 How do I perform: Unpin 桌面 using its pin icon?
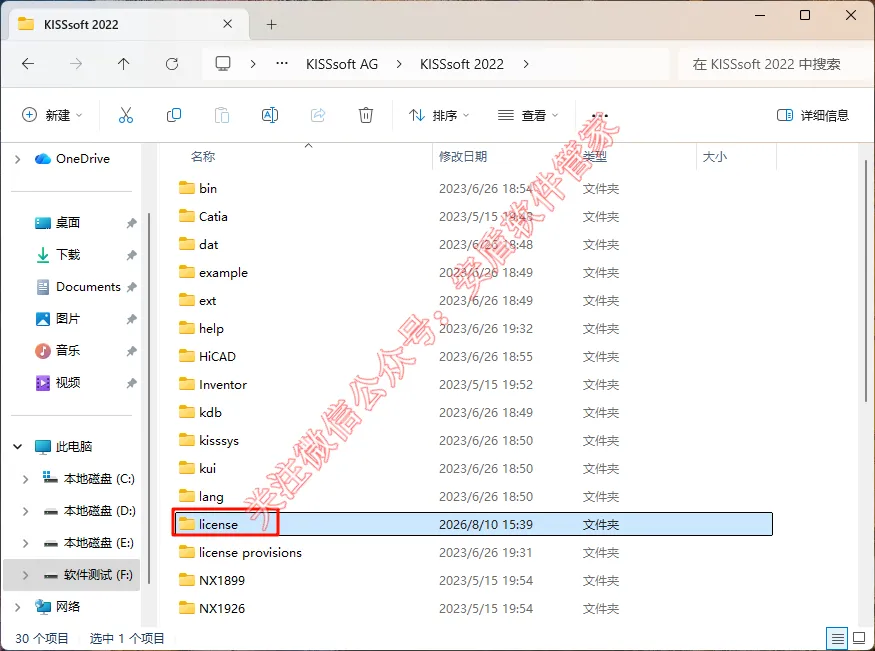pyautogui.click(x=131, y=223)
